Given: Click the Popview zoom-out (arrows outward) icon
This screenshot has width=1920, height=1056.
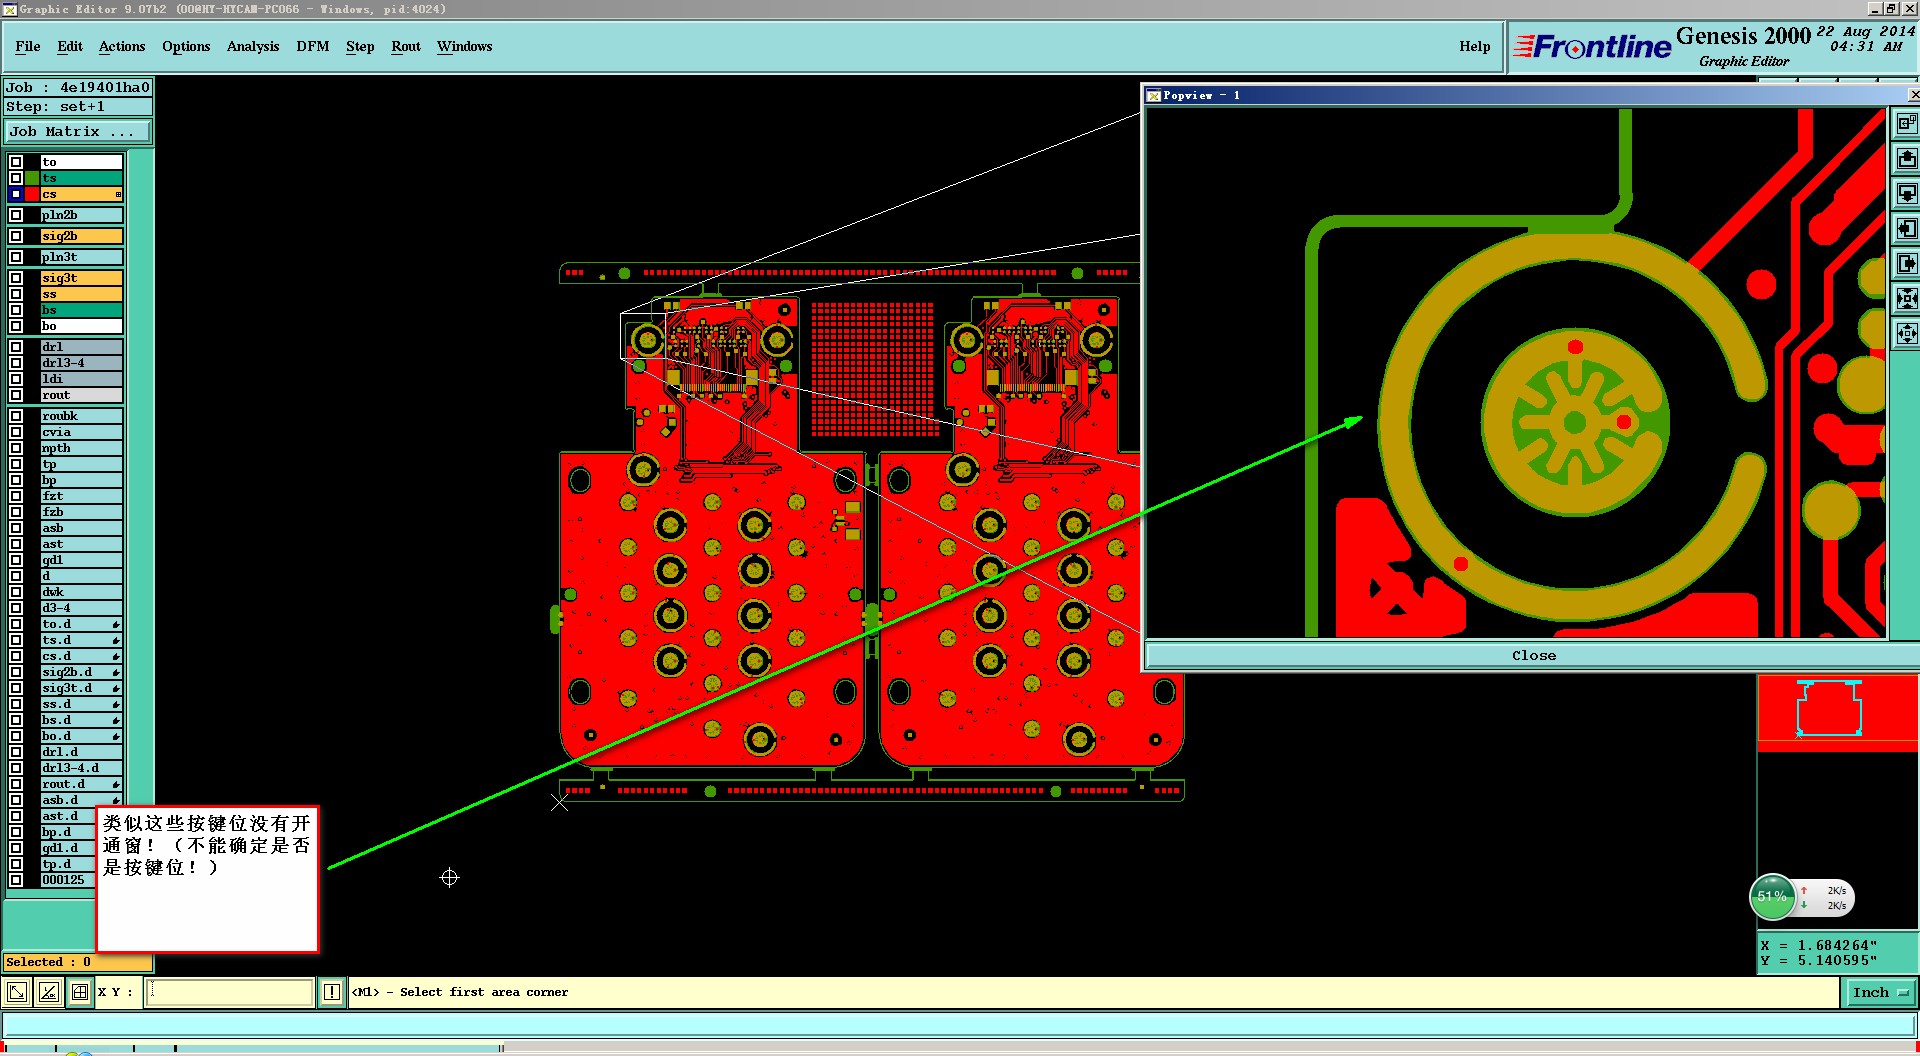Looking at the screenshot, I should [x=1907, y=333].
